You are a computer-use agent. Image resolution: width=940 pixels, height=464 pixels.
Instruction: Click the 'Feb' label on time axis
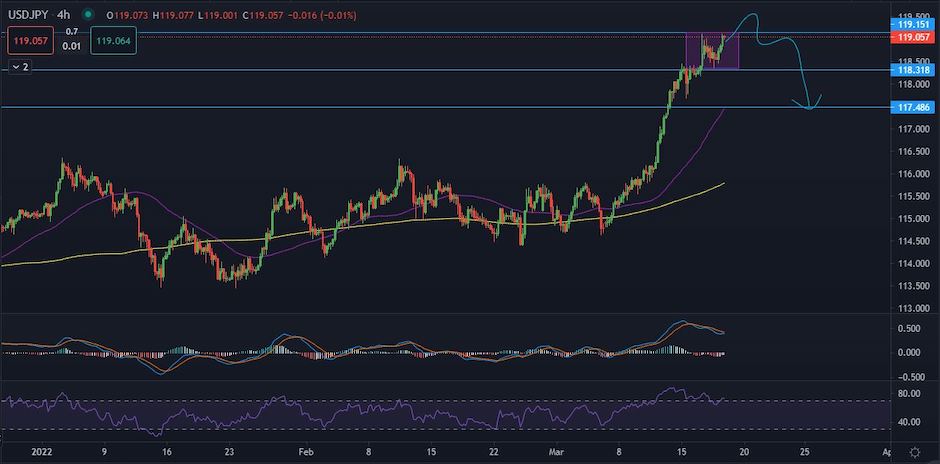pos(306,451)
